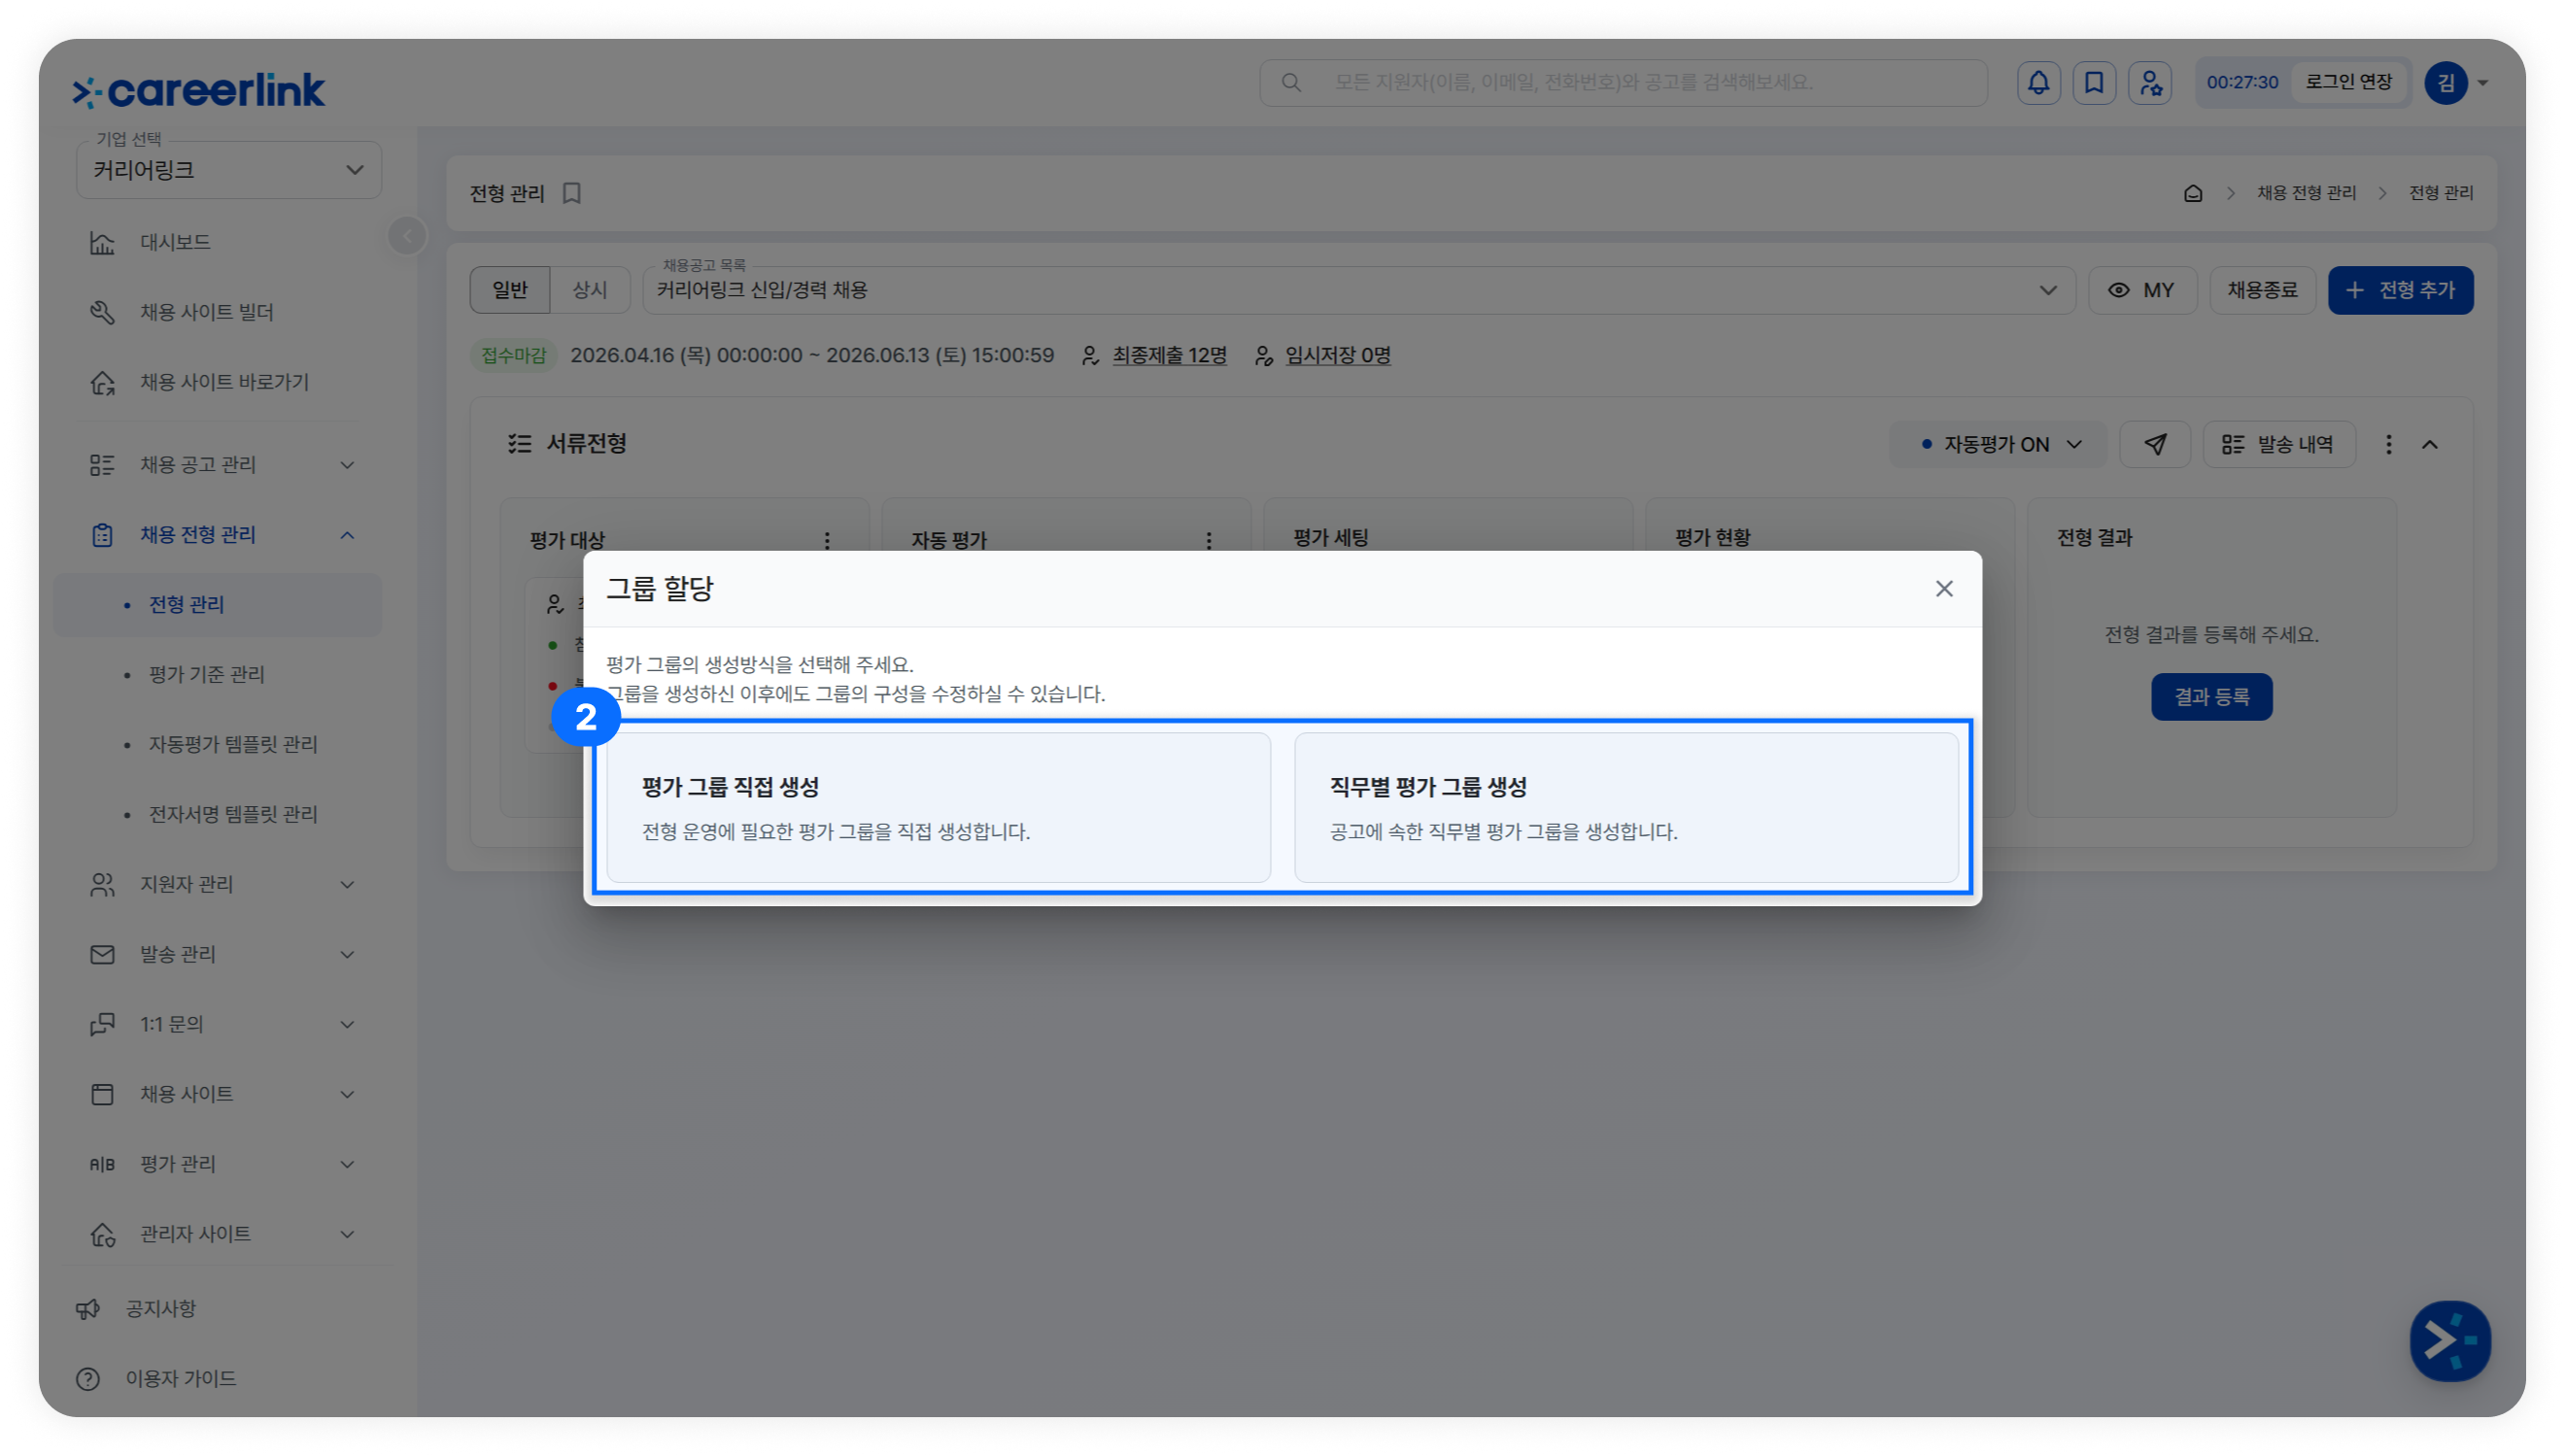Select 전형 관리 submenu item
2565x1456 pixels.
tap(218, 604)
